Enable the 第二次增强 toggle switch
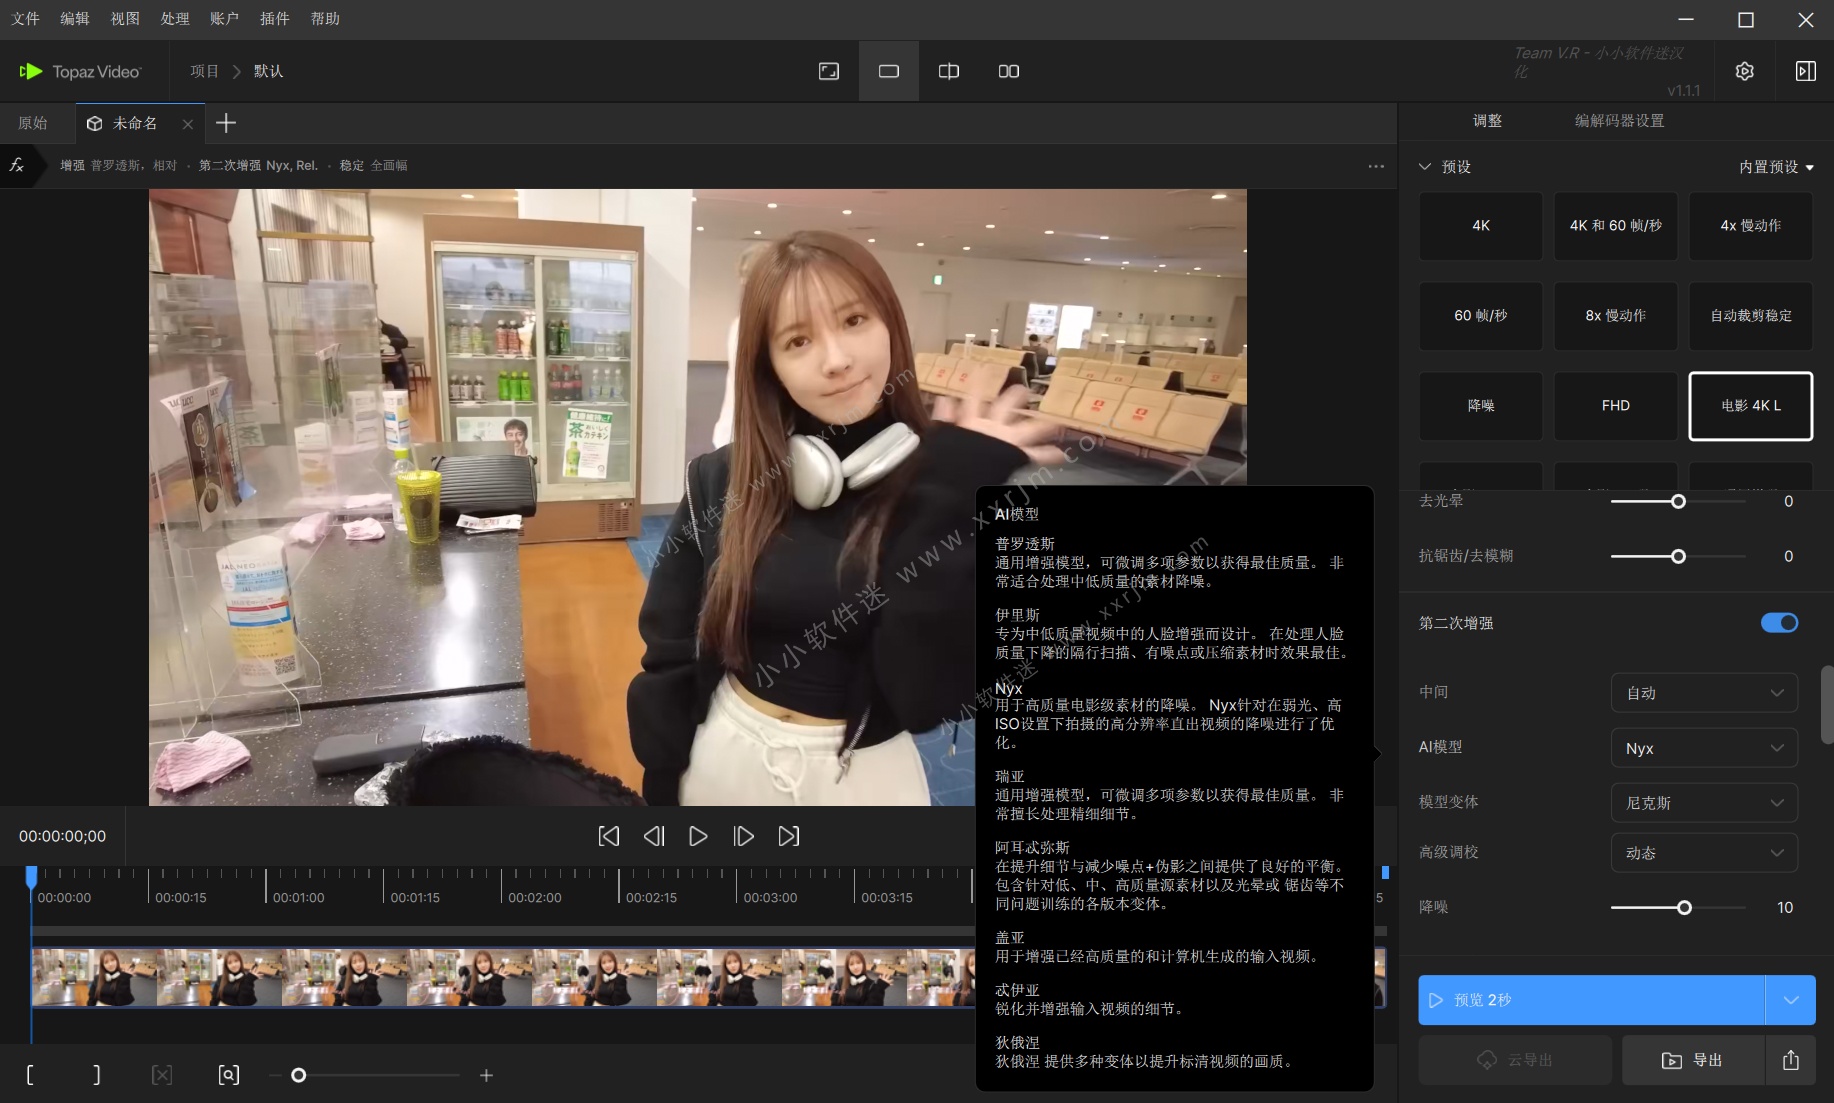Viewport: 1834px width, 1103px height. tap(1778, 622)
